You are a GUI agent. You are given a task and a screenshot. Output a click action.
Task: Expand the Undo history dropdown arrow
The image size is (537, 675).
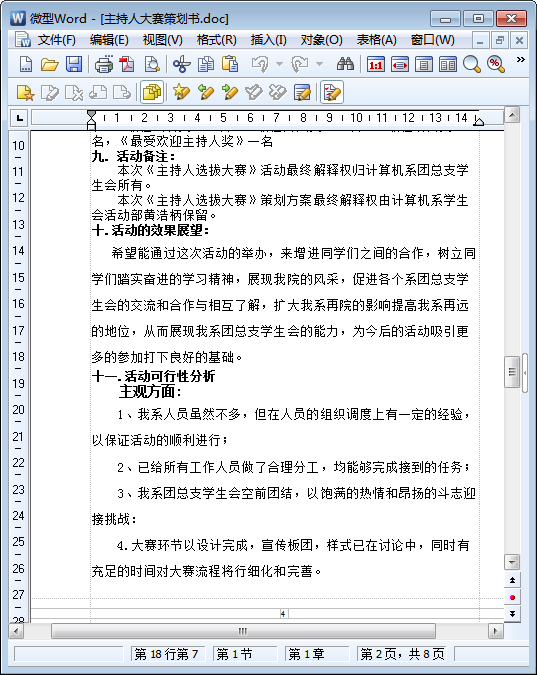click(279, 64)
